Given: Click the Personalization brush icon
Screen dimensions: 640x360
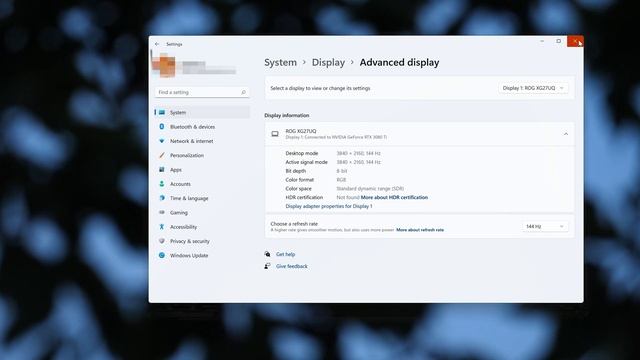Looking at the screenshot, I should [x=162, y=155].
